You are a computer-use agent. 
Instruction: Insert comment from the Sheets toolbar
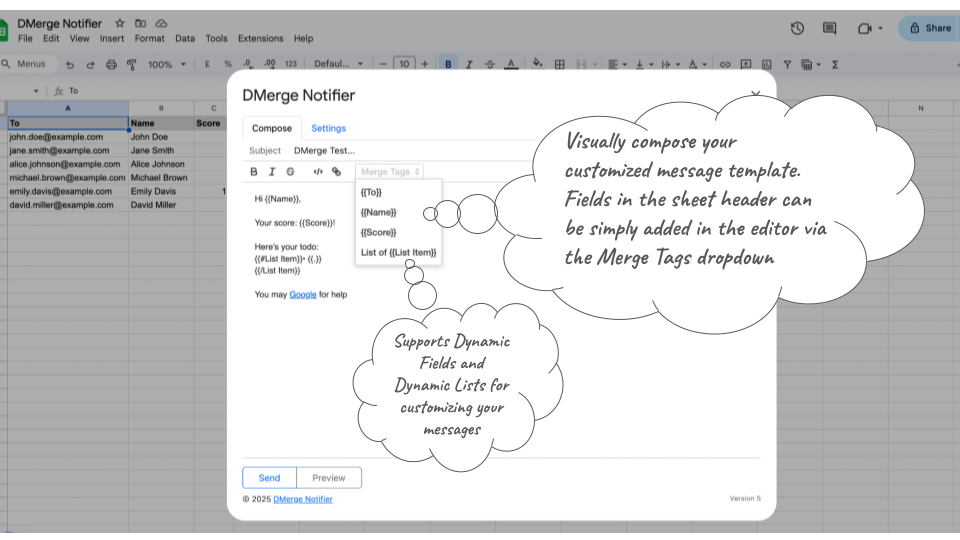[x=746, y=64]
